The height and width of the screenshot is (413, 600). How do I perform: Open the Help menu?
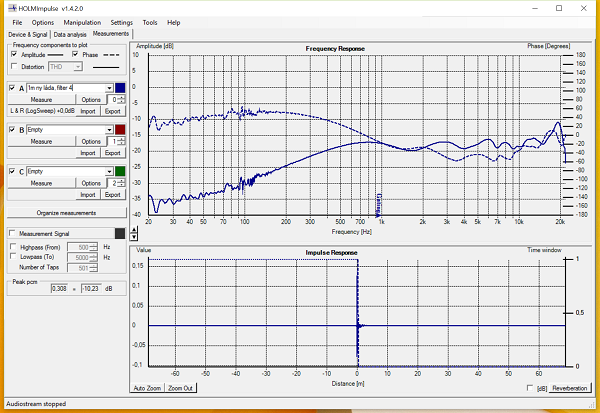coord(173,23)
